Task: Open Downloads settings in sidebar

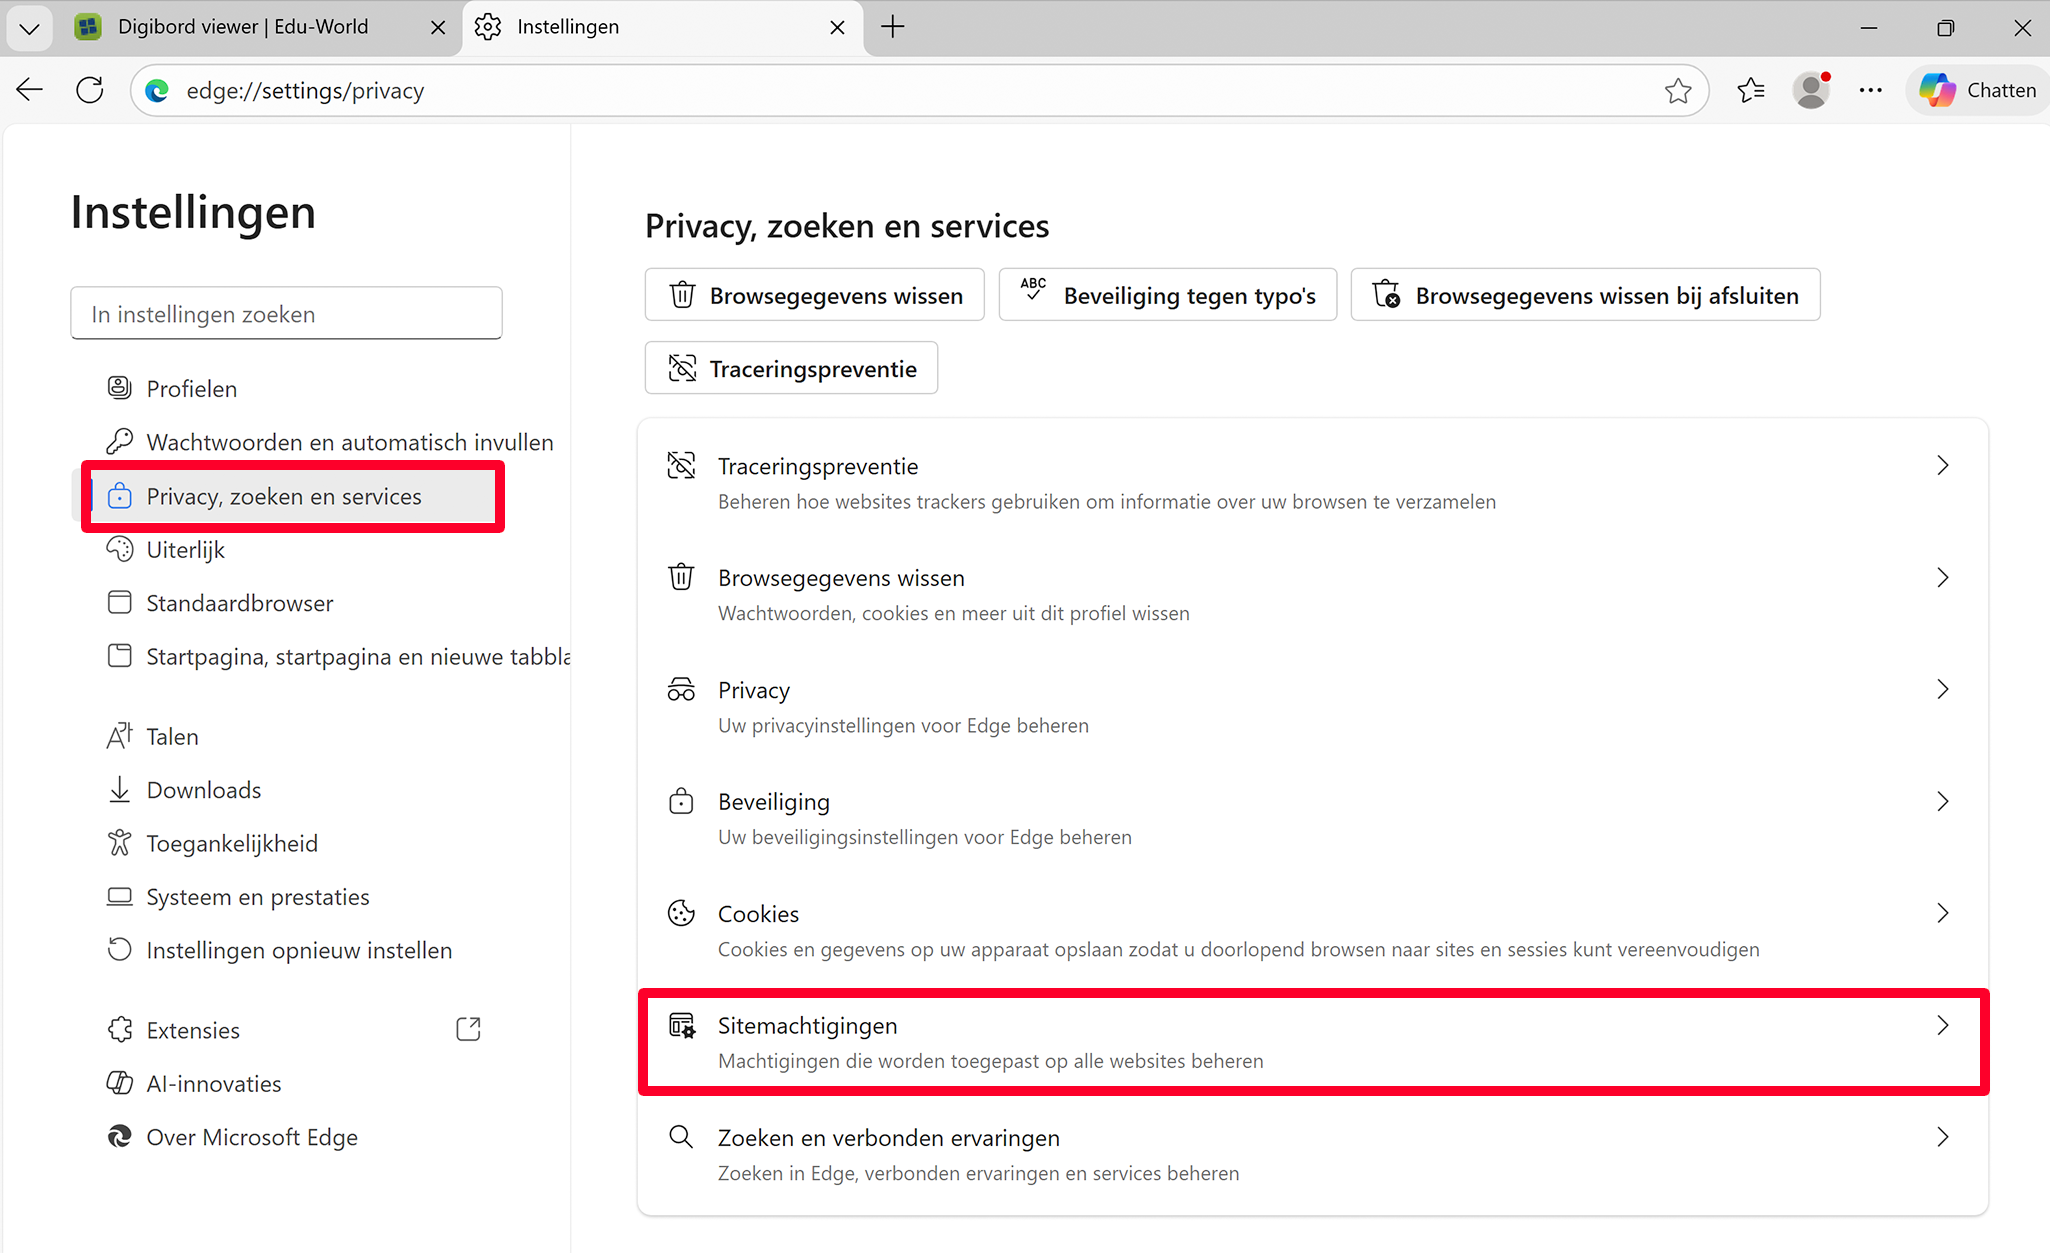Action: pos(204,790)
